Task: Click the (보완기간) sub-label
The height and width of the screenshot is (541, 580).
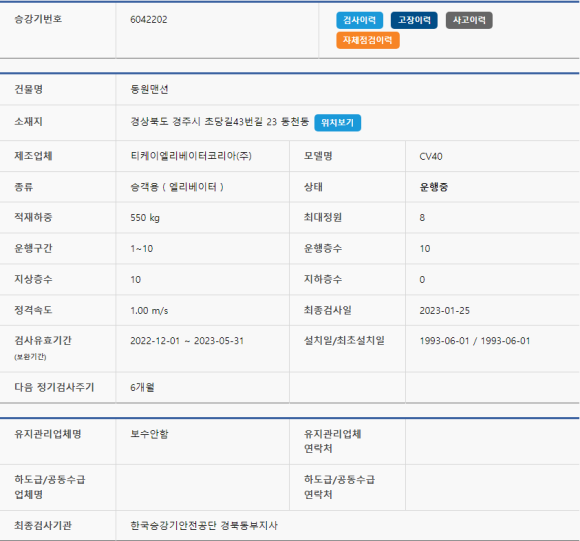Action: [x=30, y=357]
